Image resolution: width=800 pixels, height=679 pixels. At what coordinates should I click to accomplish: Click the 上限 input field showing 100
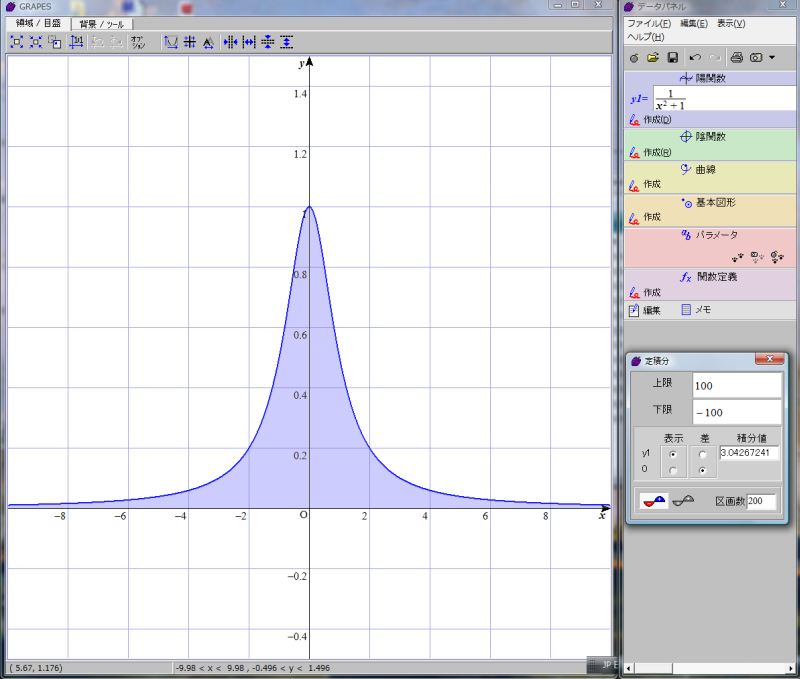[x=736, y=385]
